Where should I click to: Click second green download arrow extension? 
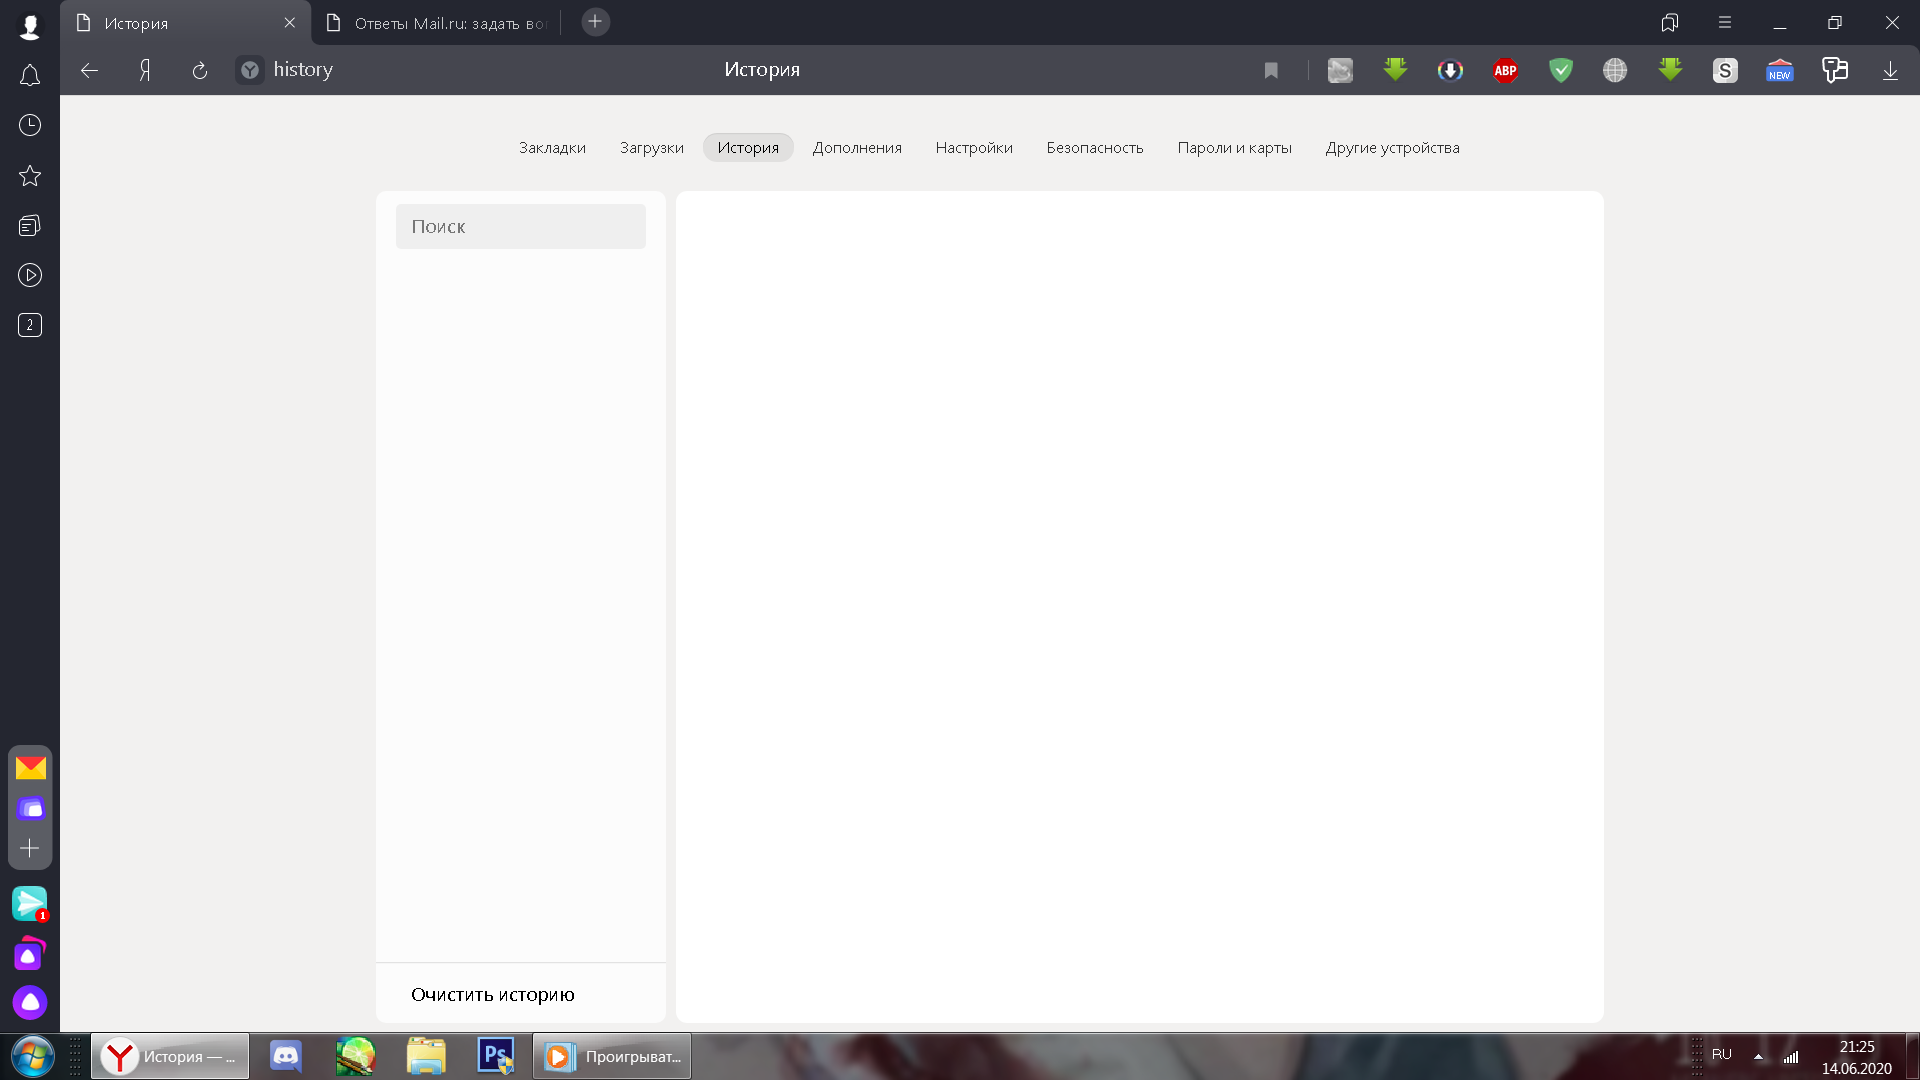1670,70
